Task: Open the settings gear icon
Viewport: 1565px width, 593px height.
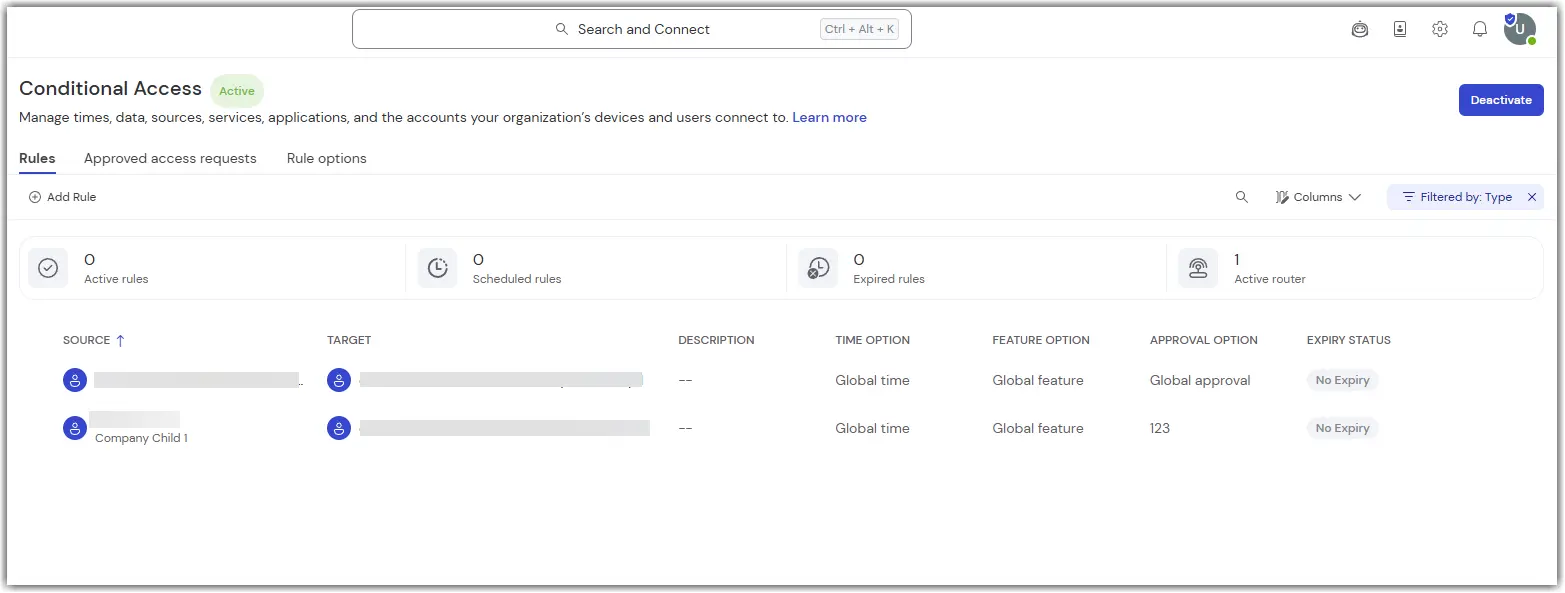Action: tap(1440, 29)
